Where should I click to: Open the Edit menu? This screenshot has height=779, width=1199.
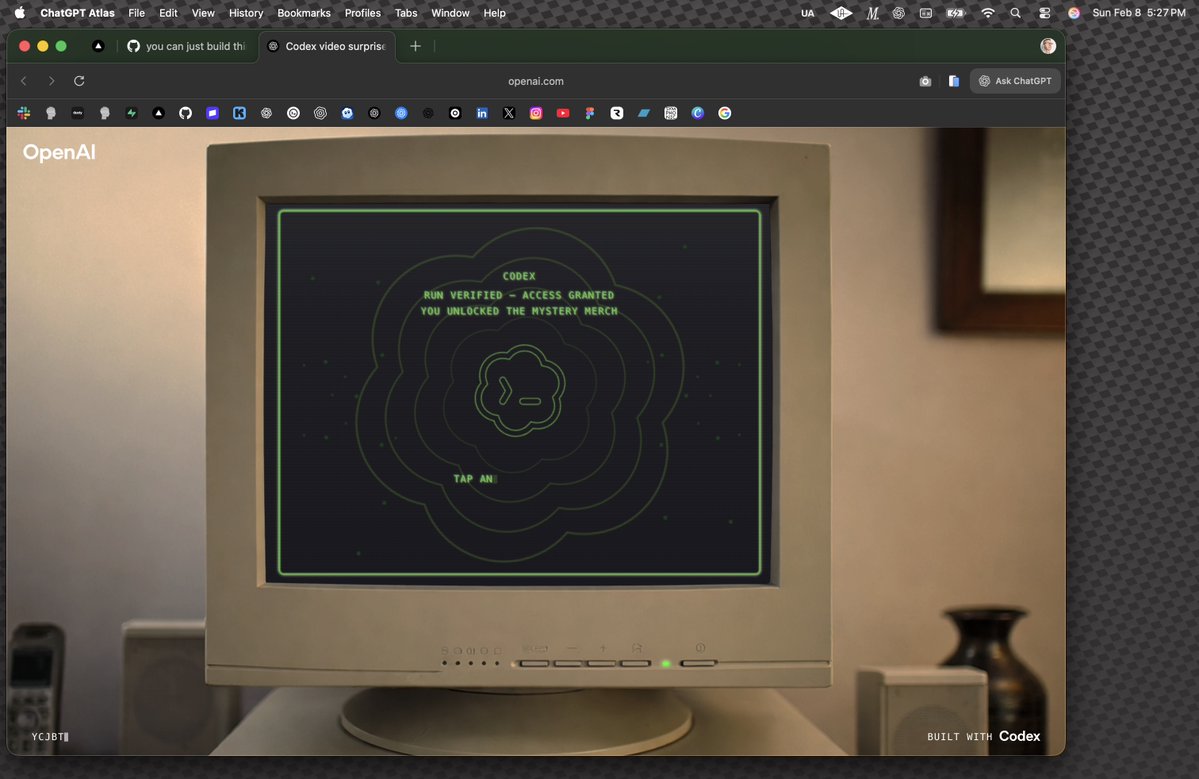(x=168, y=13)
